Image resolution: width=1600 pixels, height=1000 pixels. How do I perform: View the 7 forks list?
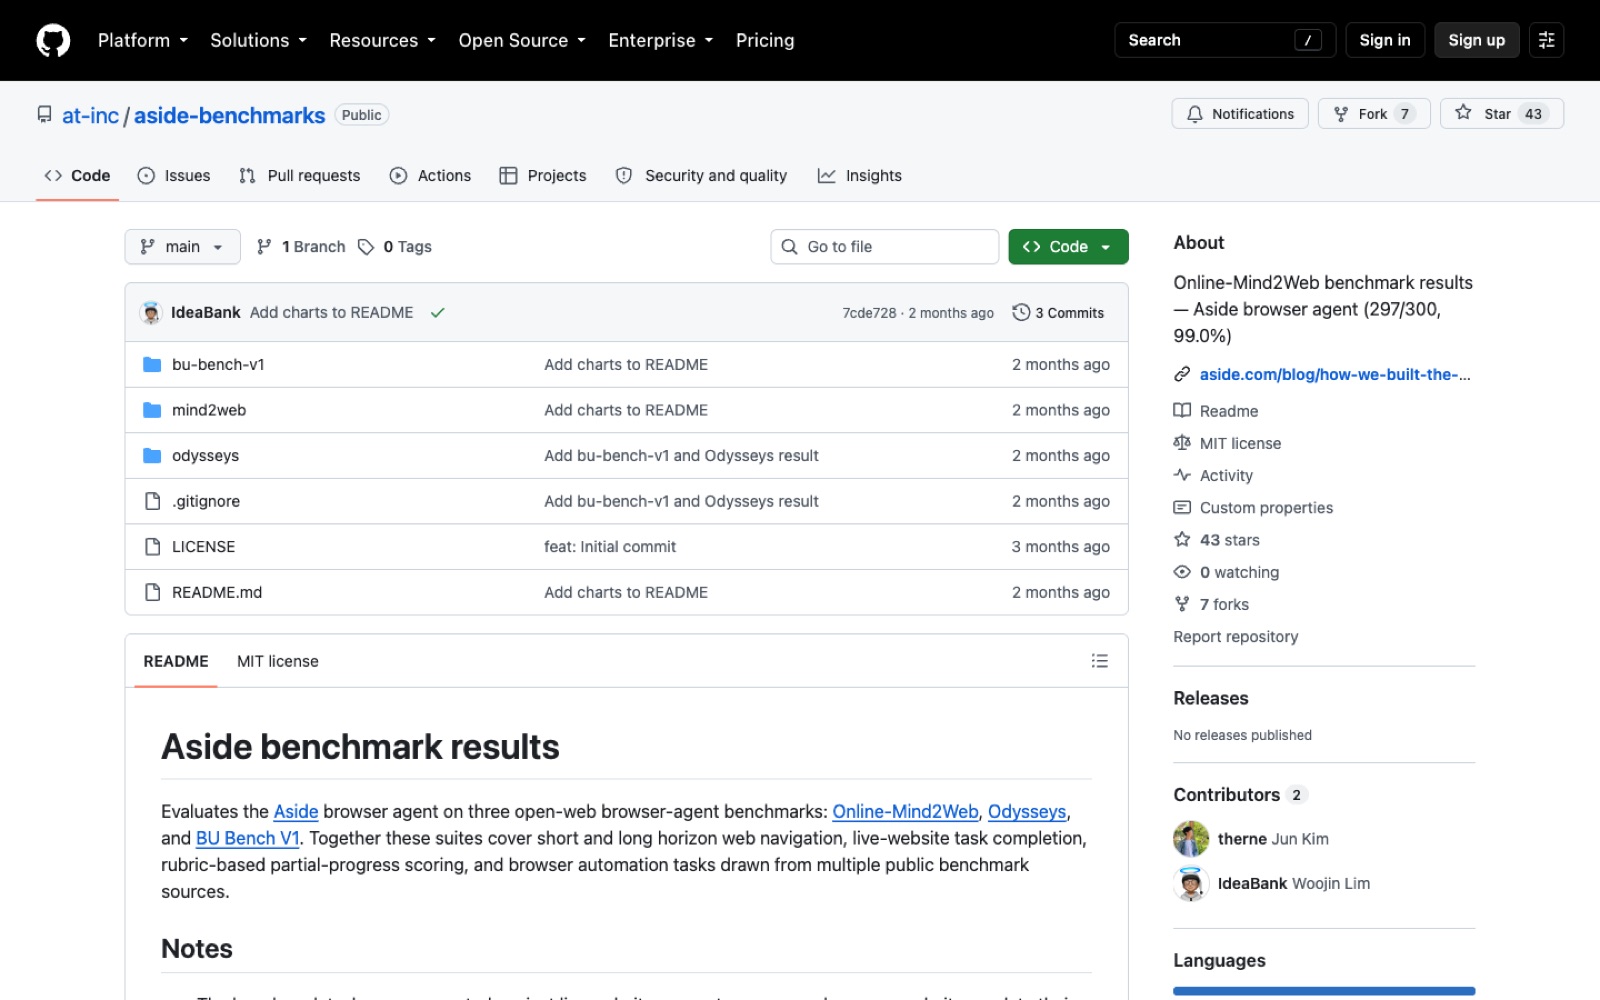tap(1211, 604)
